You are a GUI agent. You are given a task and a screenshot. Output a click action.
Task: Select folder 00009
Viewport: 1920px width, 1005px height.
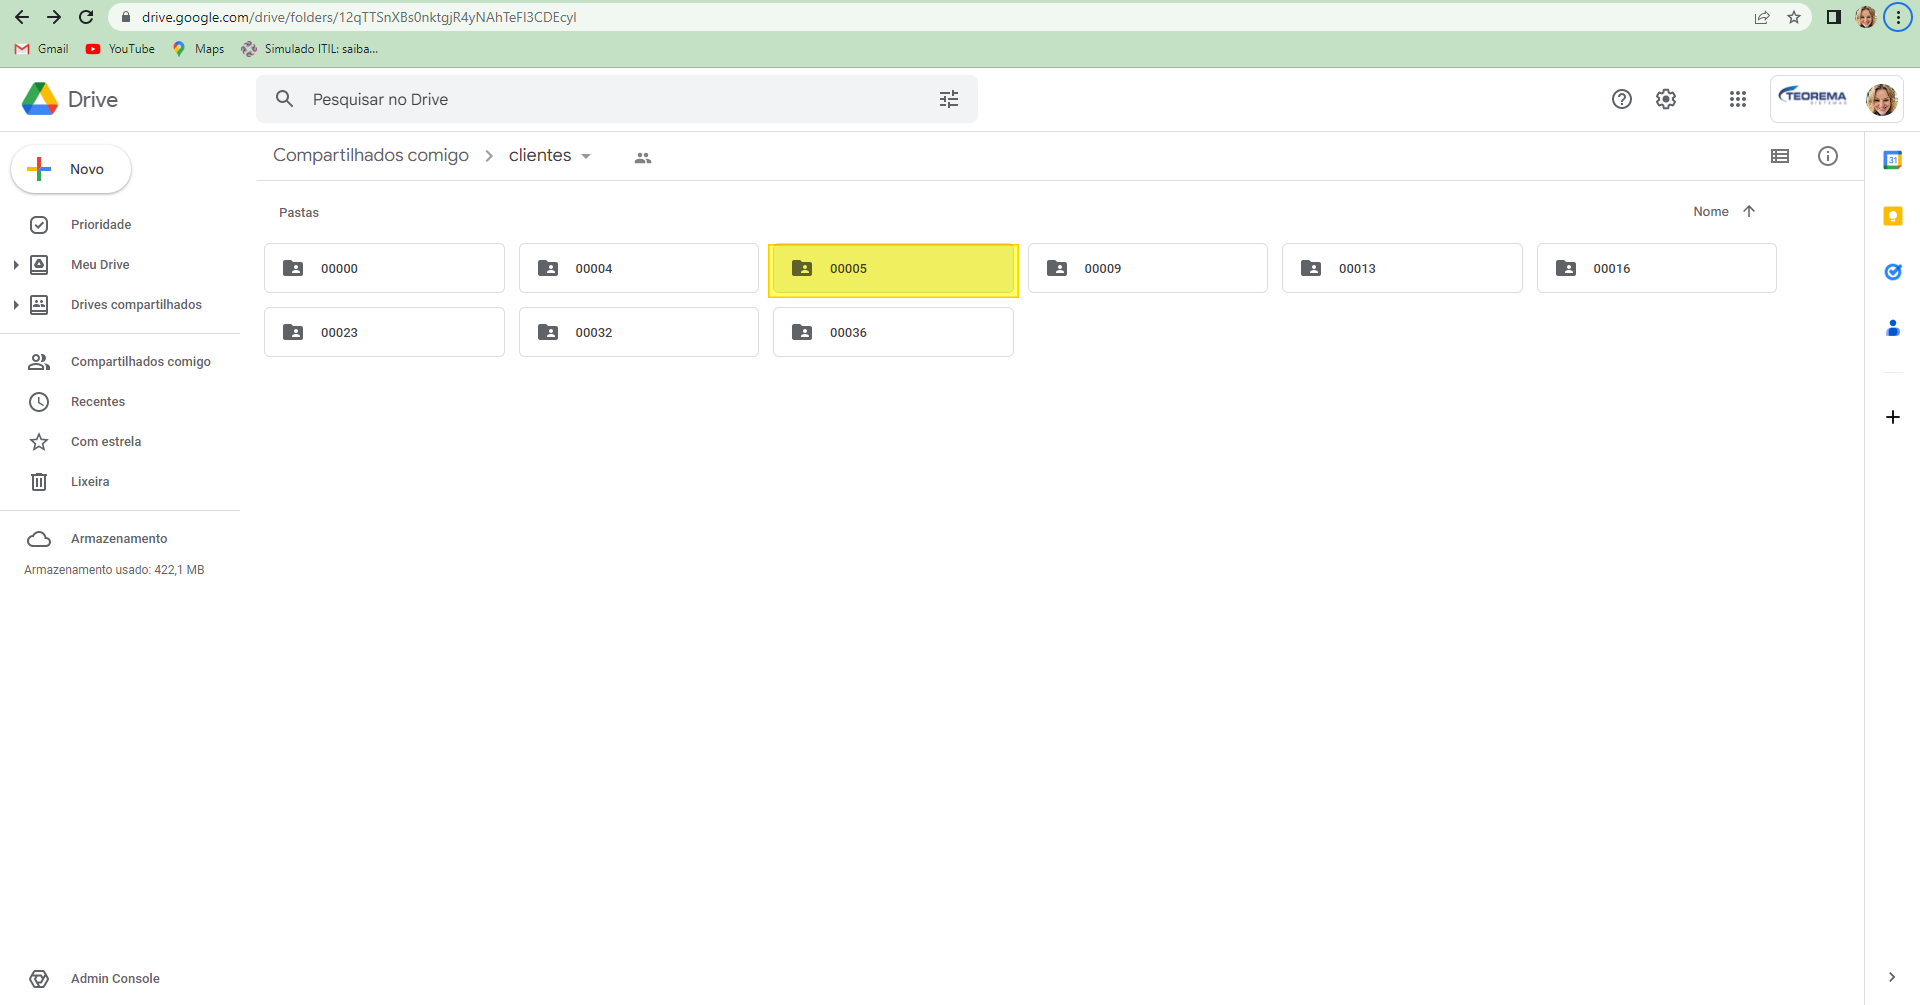(x=1147, y=268)
